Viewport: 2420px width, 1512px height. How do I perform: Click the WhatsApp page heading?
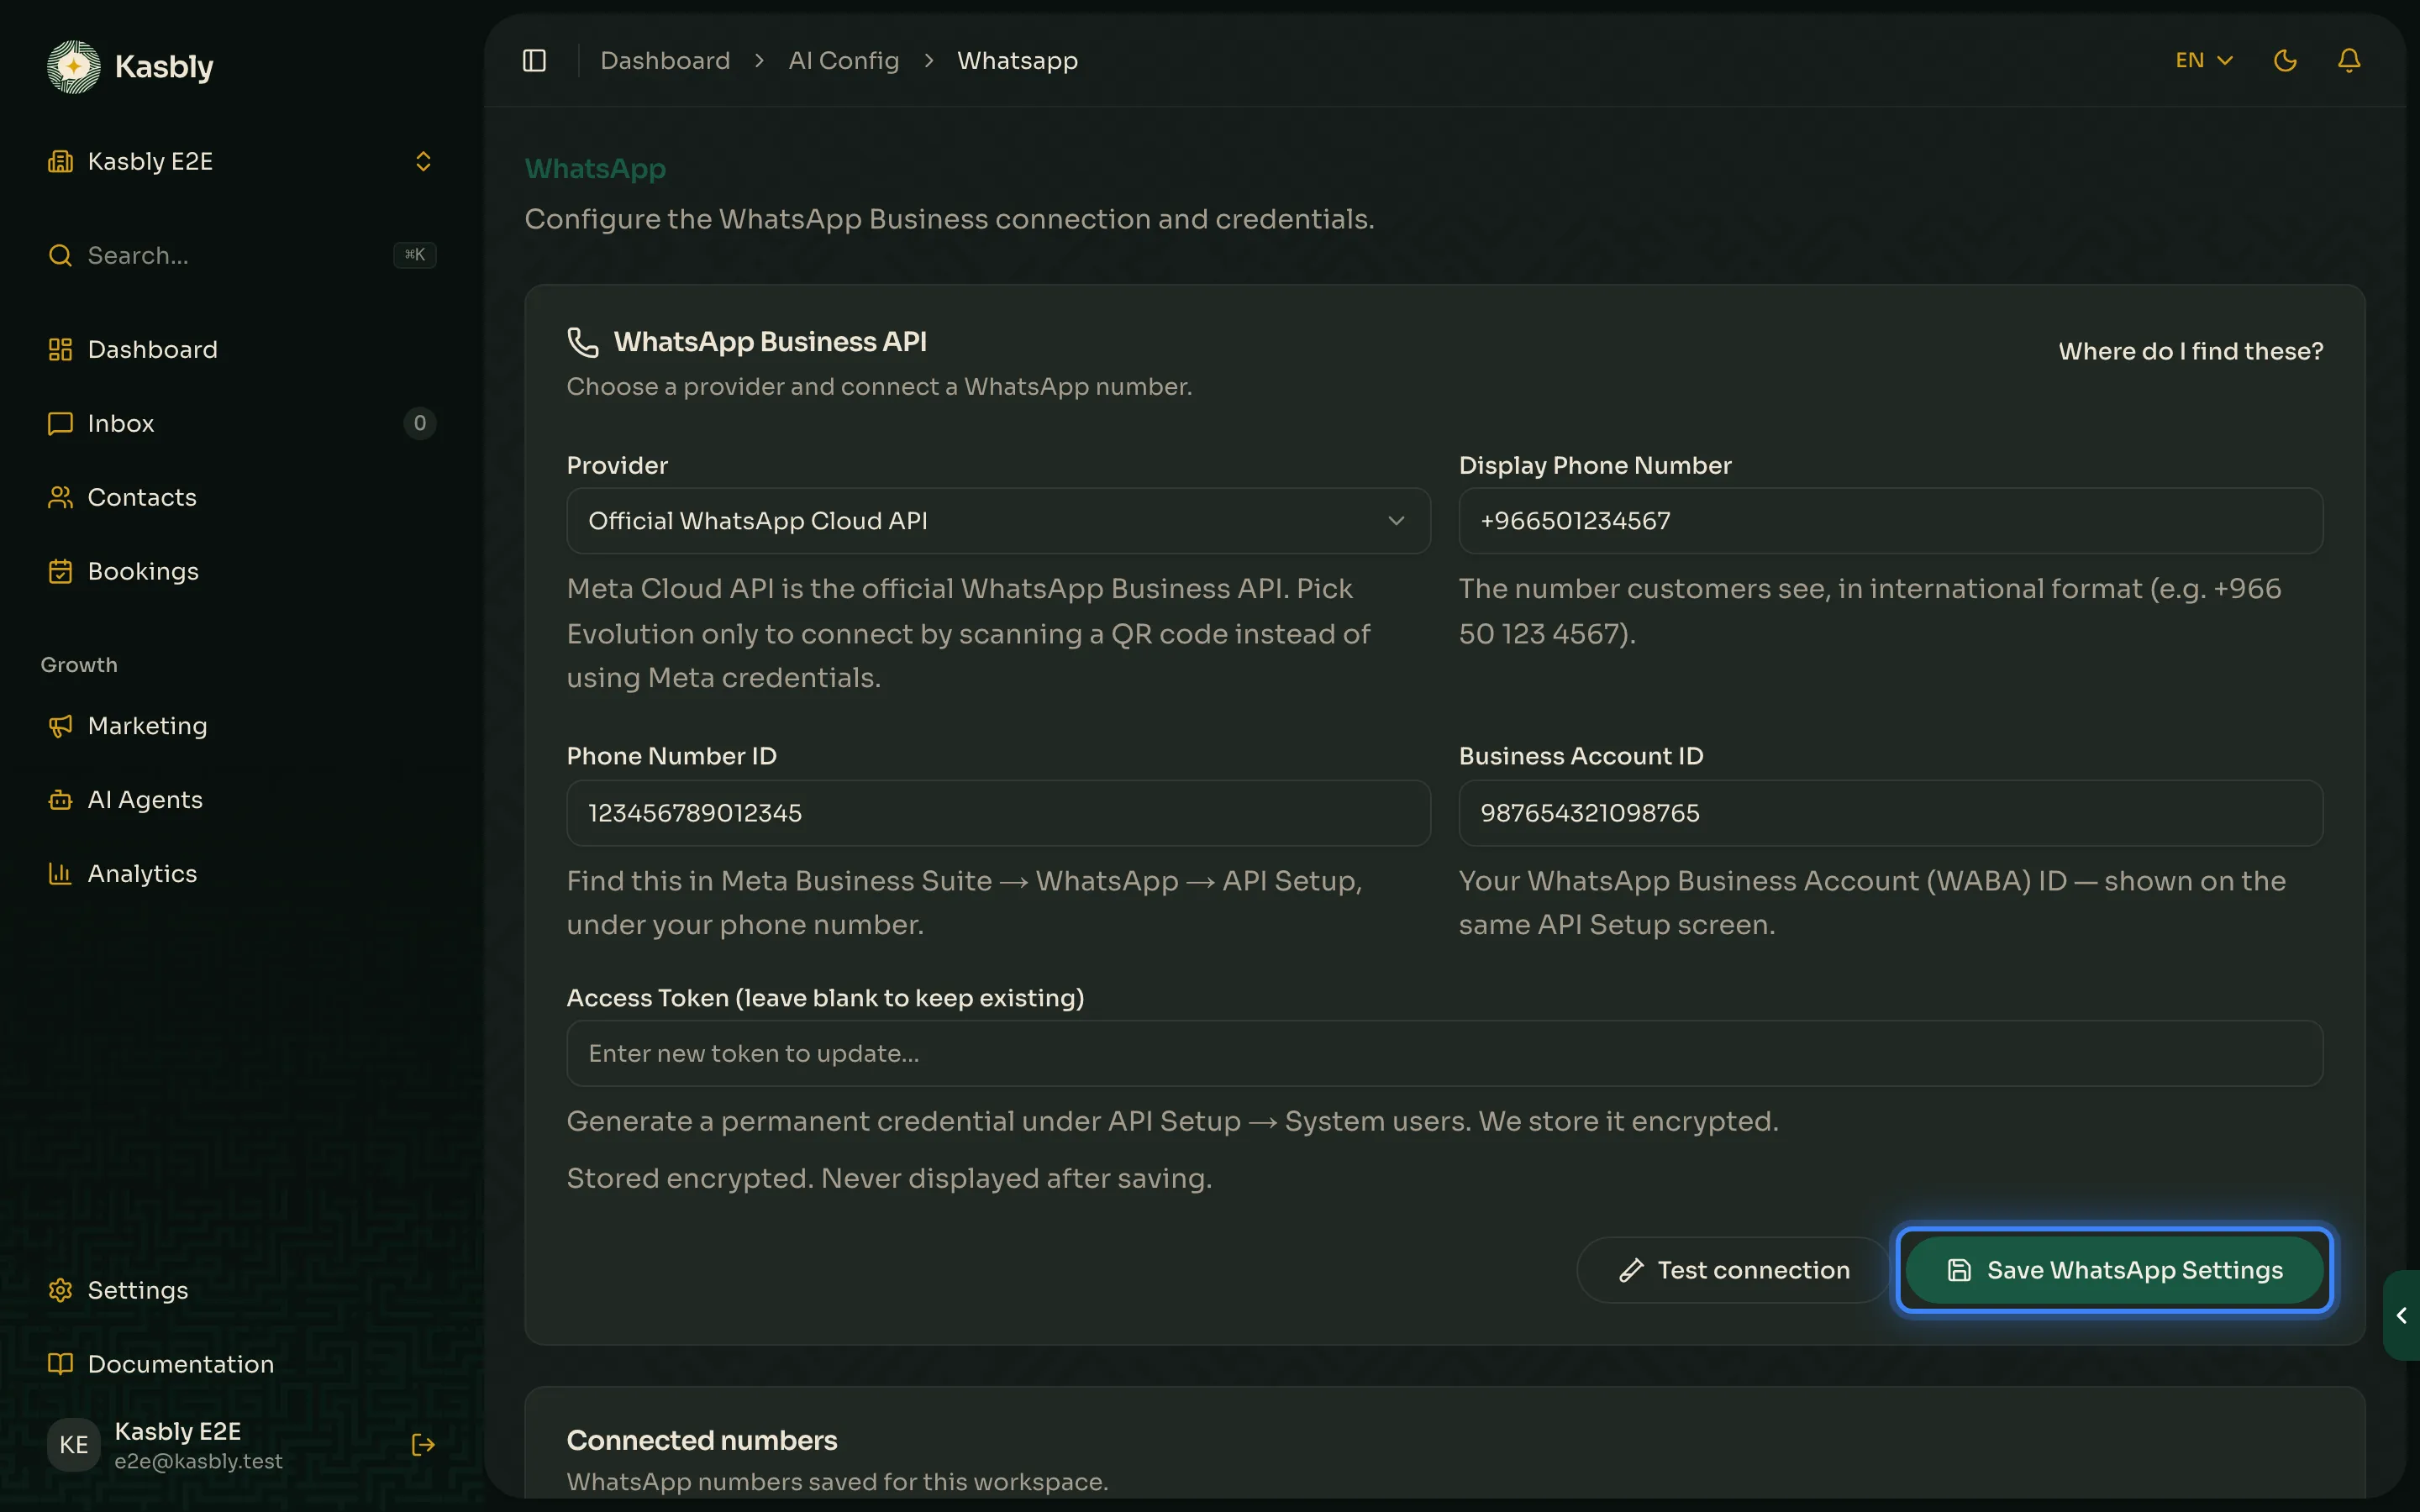595,169
